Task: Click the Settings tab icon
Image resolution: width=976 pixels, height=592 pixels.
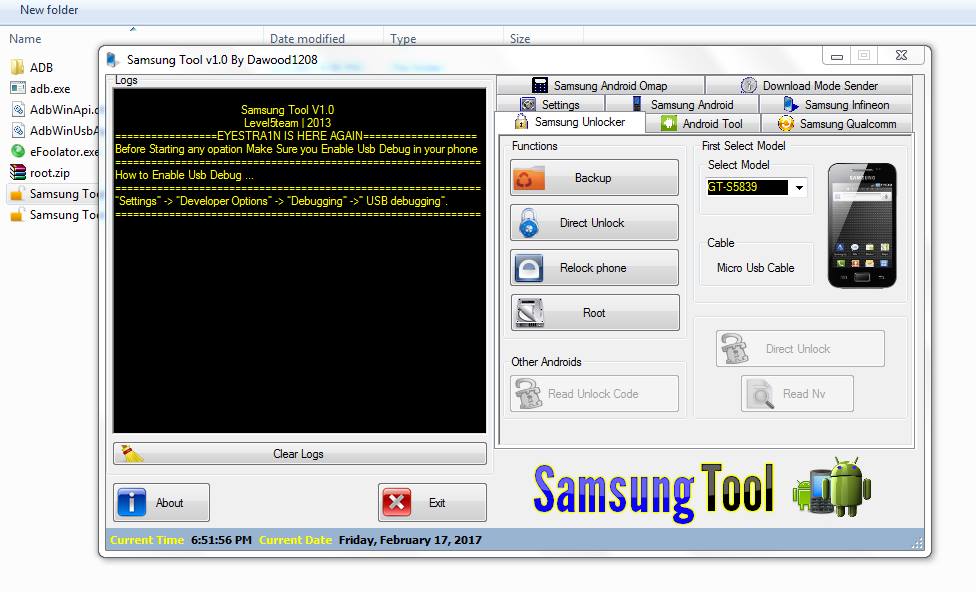Action: [528, 105]
